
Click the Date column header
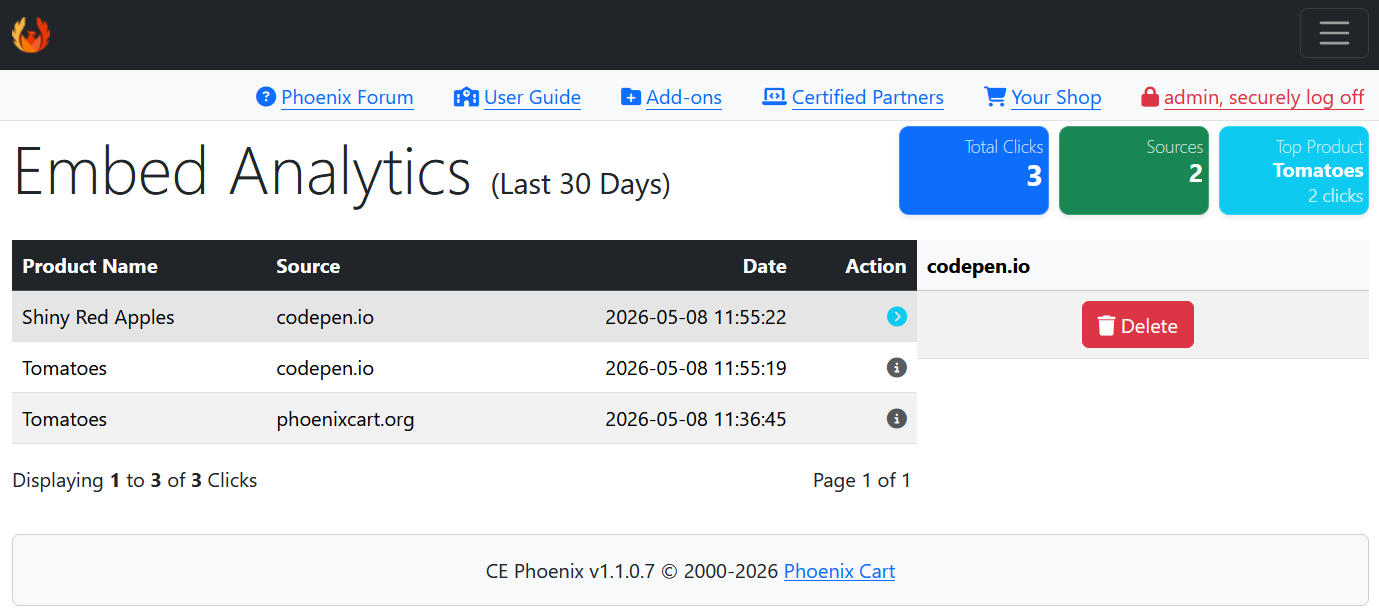pyautogui.click(x=765, y=266)
